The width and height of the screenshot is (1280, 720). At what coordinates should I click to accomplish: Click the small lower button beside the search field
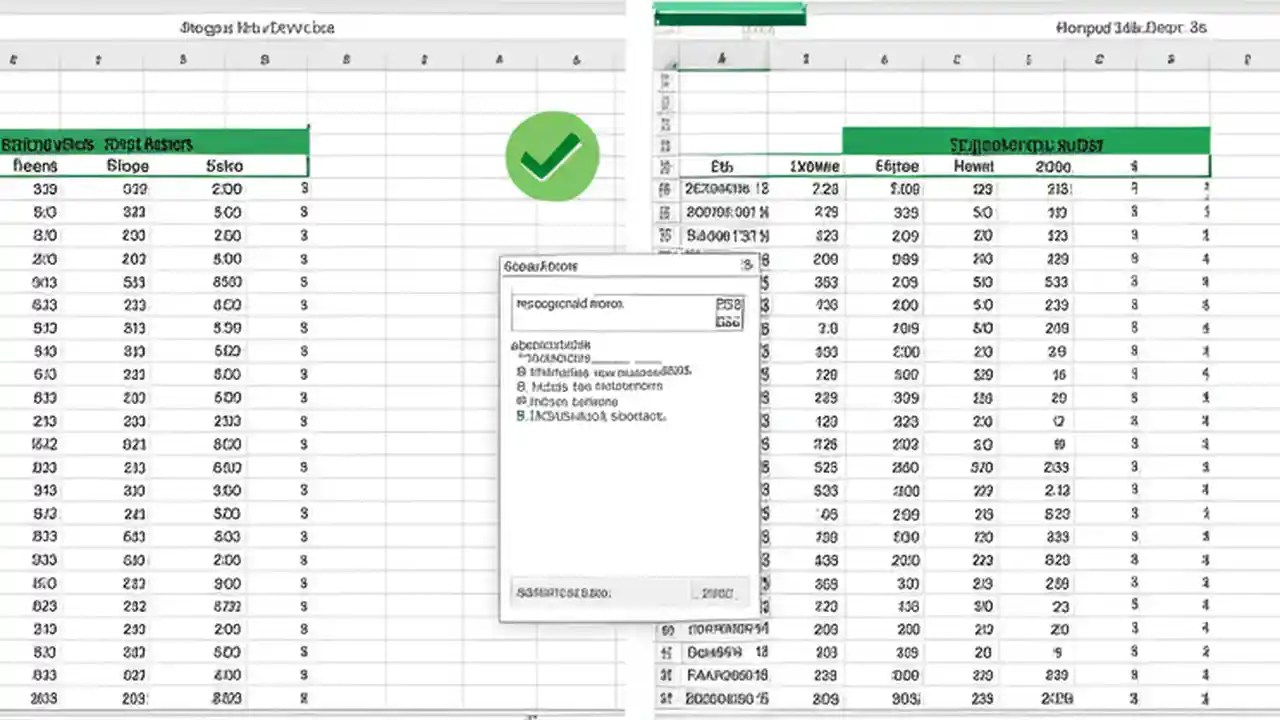[728, 322]
